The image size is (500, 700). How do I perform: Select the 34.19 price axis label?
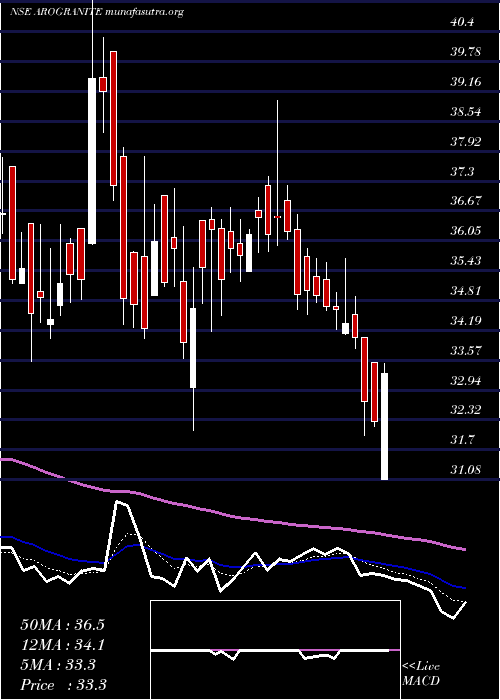point(466,321)
